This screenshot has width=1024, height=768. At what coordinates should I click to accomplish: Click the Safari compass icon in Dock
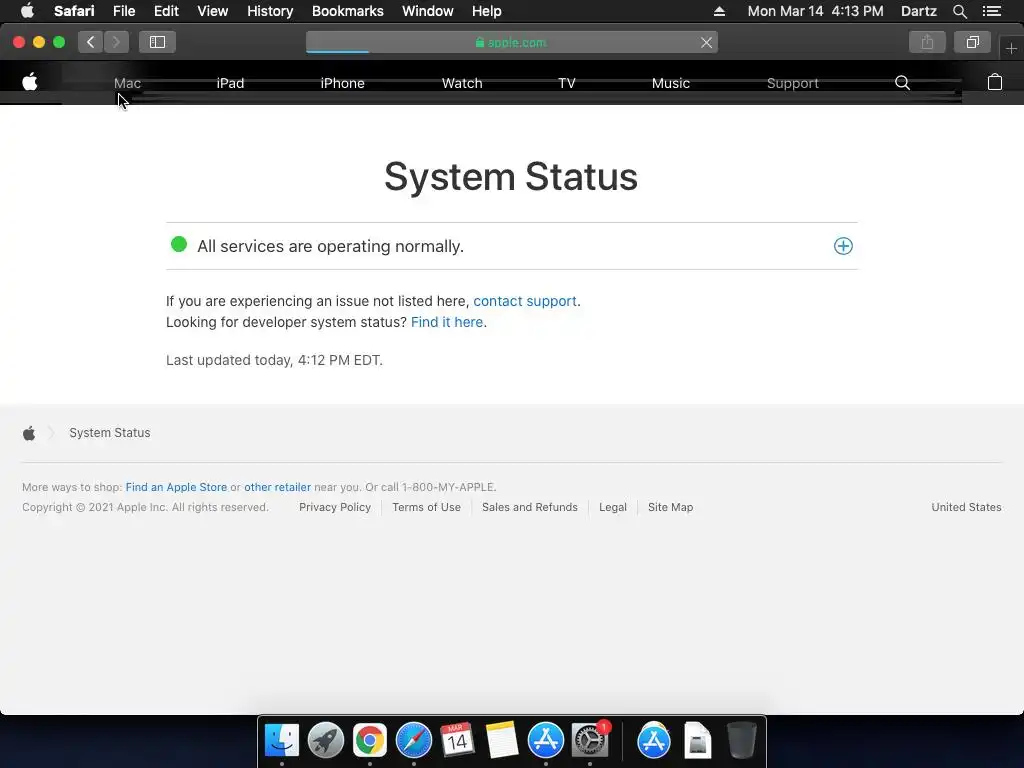pyautogui.click(x=413, y=741)
